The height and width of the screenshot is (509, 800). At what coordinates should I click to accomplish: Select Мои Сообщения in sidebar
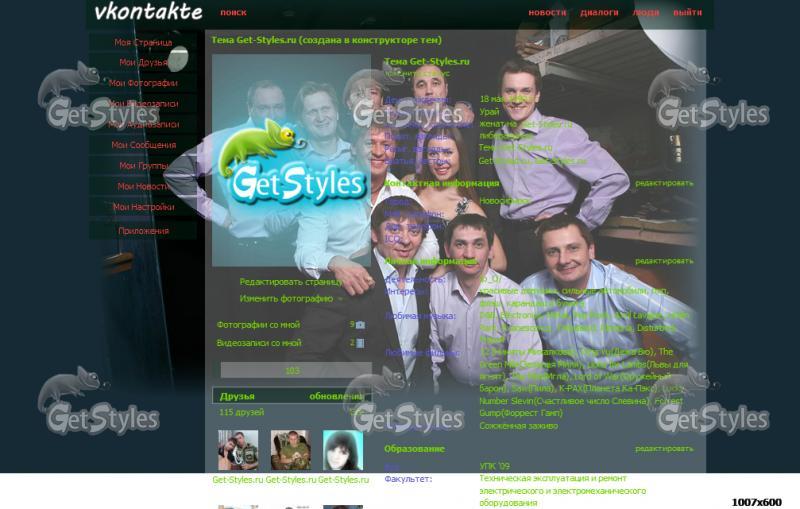click(143, 145)
